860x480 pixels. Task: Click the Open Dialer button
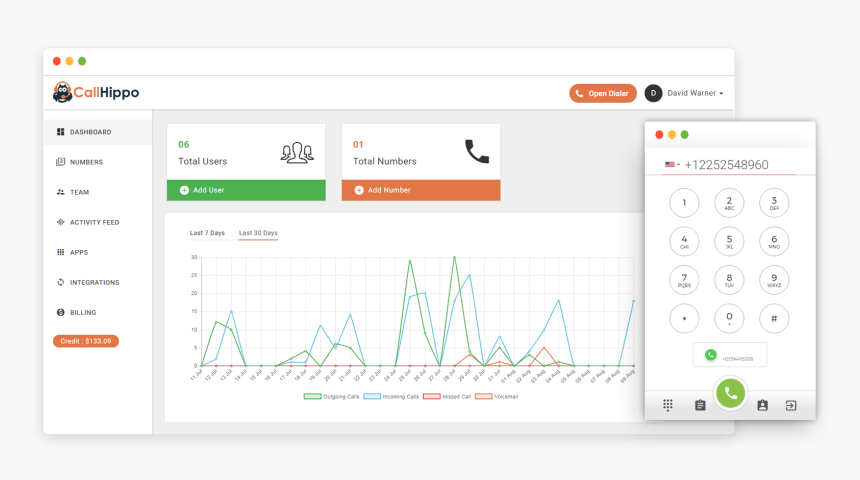click(x=603, y=93)
